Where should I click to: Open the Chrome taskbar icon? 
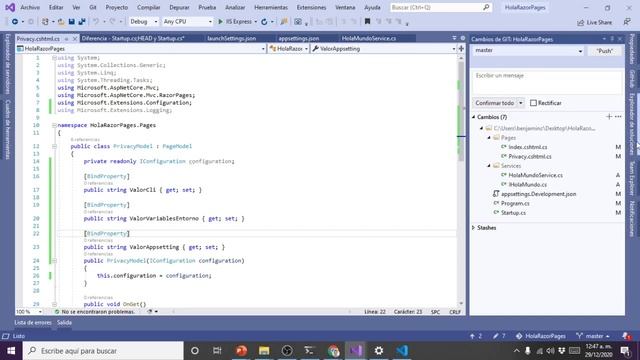click(333, 351)
